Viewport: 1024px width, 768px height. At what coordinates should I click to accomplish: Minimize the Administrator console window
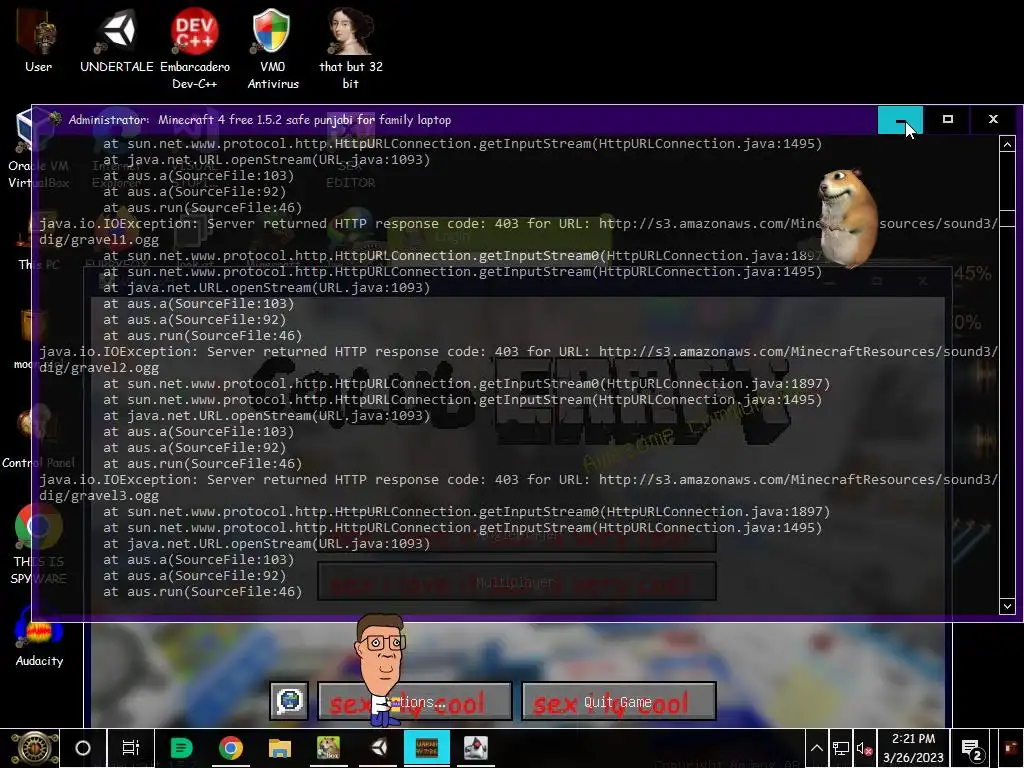point(901,120)
